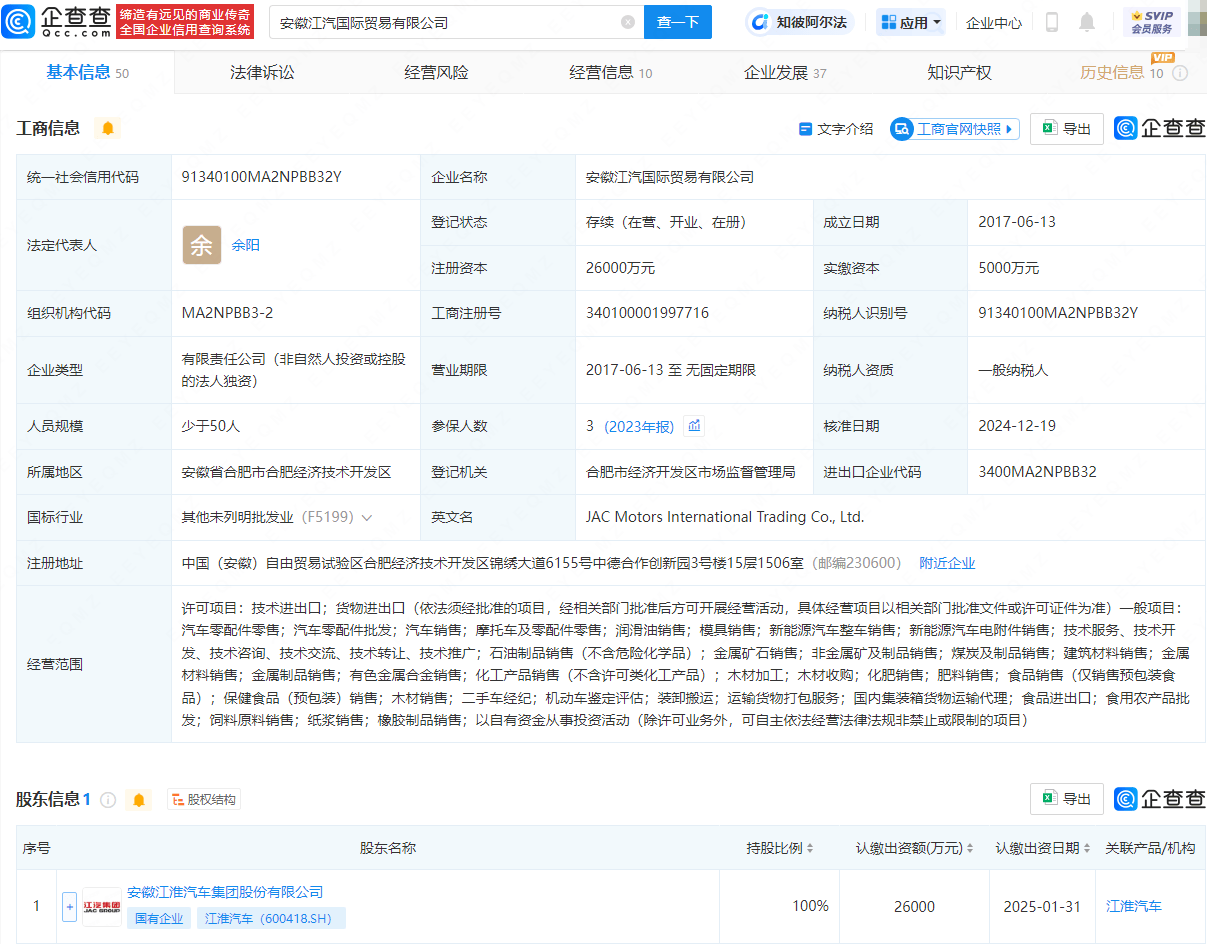Click the 江淮集团 JAC logo thumbnail
This screenshot has height=944, width=1207.
tap(102, 906)
